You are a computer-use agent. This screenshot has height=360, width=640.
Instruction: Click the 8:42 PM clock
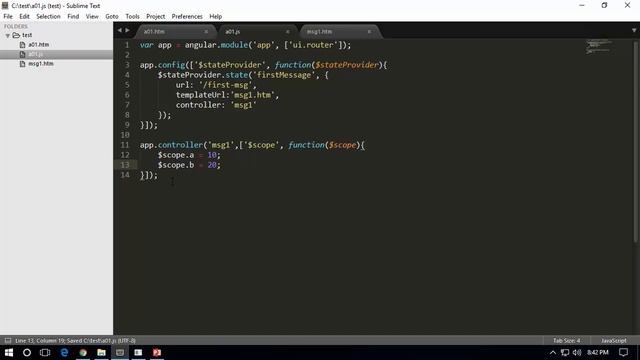click(x=598, y=352)
